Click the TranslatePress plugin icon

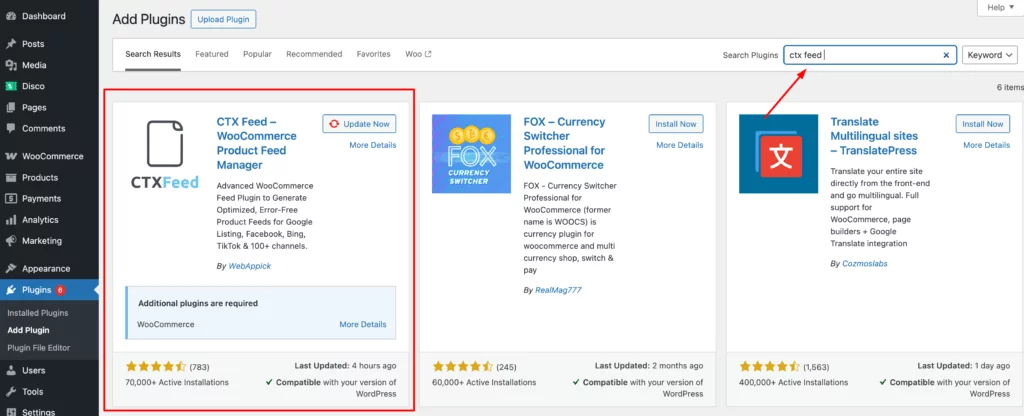tap(777, 160)
